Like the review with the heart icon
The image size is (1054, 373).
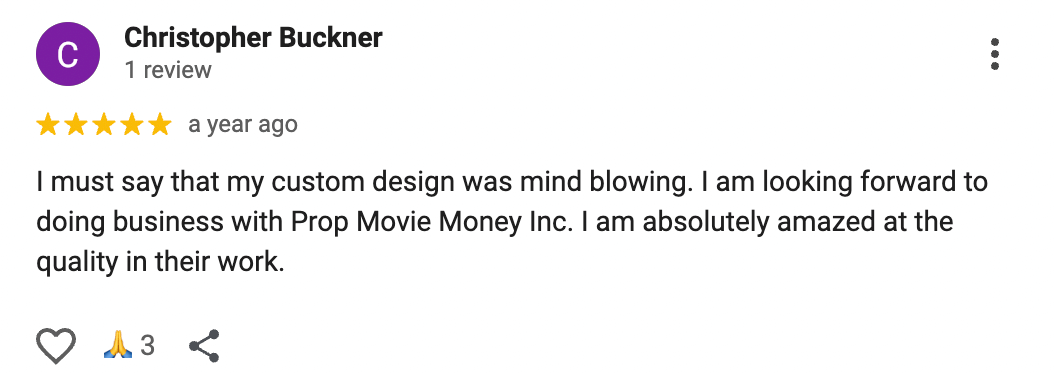click(55, 346)
